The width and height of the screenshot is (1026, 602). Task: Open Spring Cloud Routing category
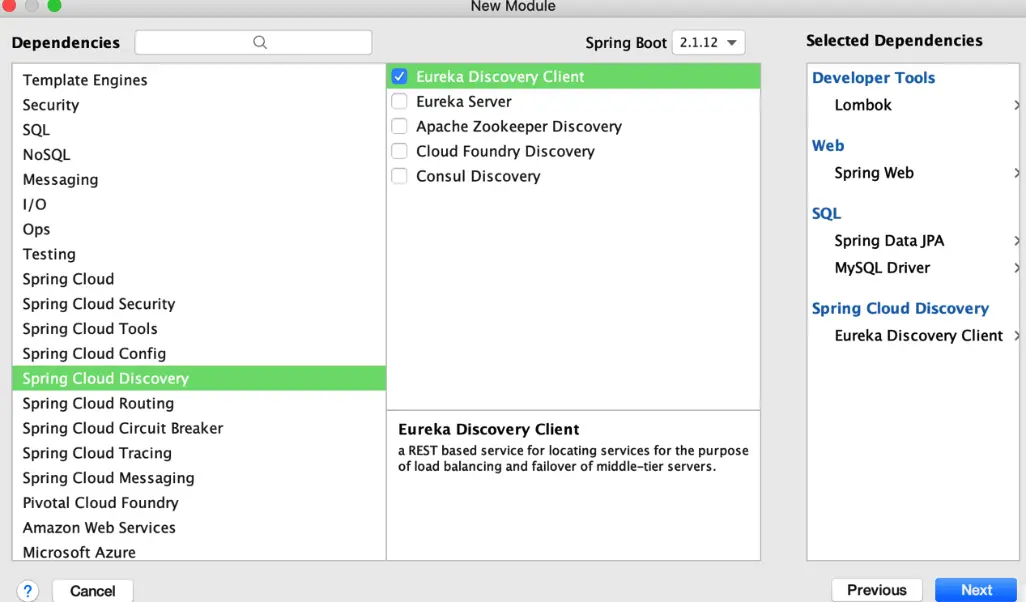[199, 403]
